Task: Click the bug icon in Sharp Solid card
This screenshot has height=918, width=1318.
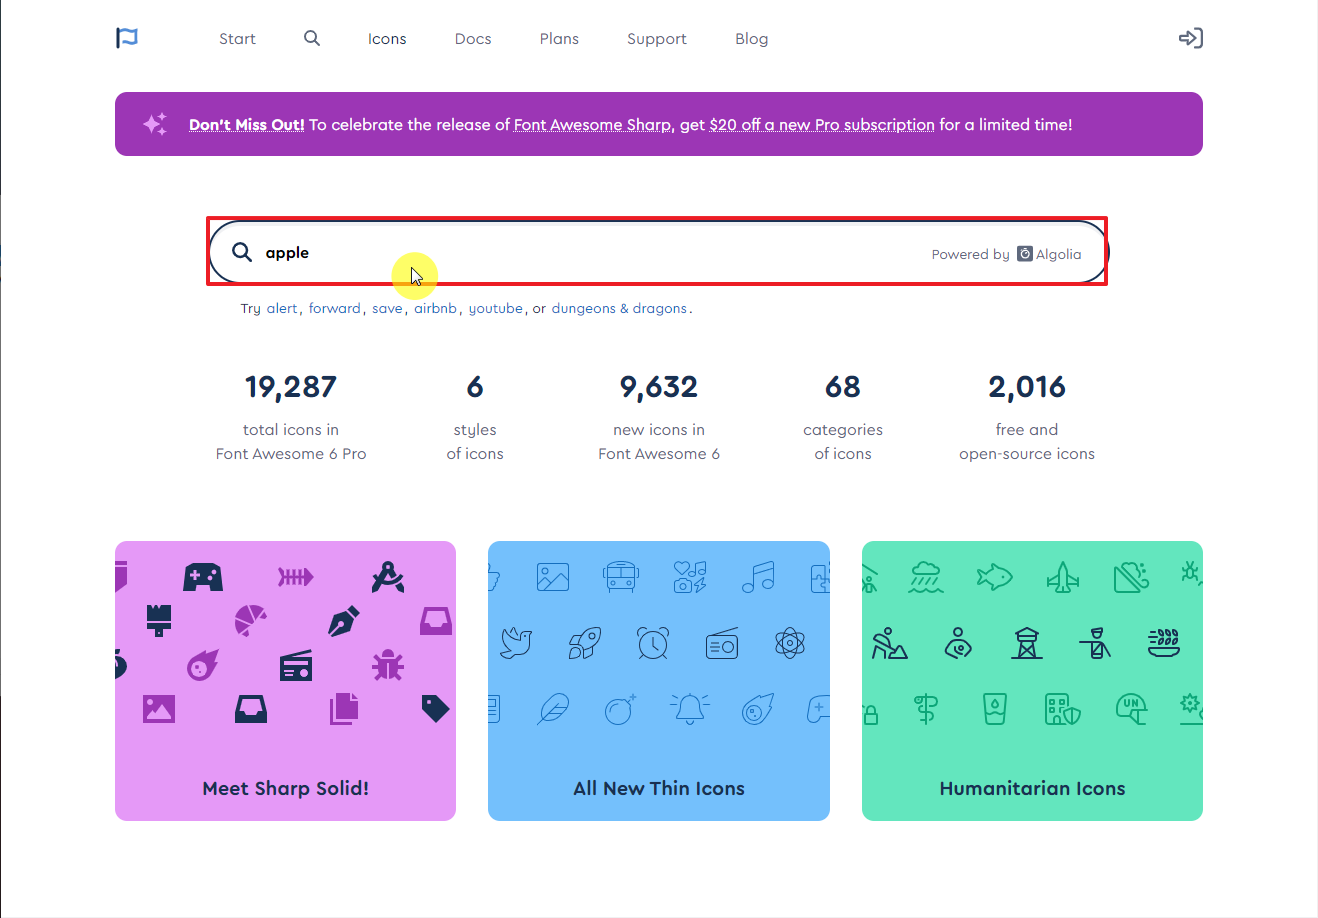Action: pyautogui.click(x=388, y=665)
